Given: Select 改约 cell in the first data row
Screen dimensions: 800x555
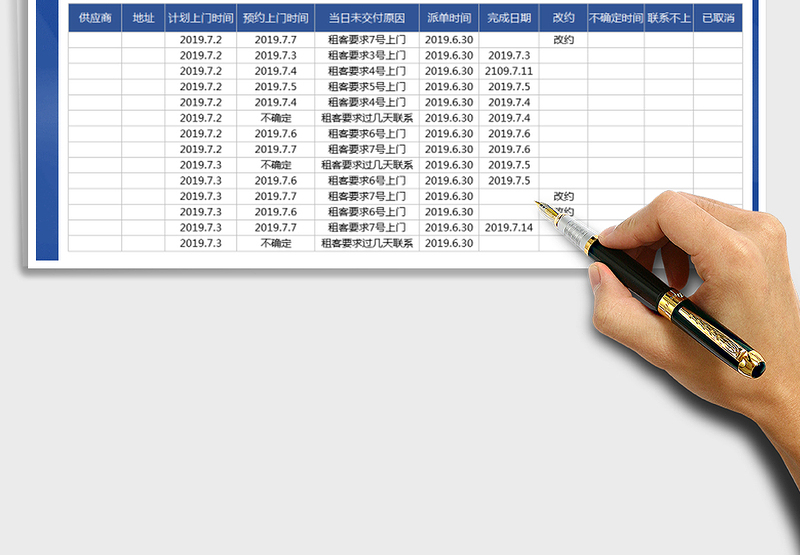Looking at the screenshot, I should point(563,40).
